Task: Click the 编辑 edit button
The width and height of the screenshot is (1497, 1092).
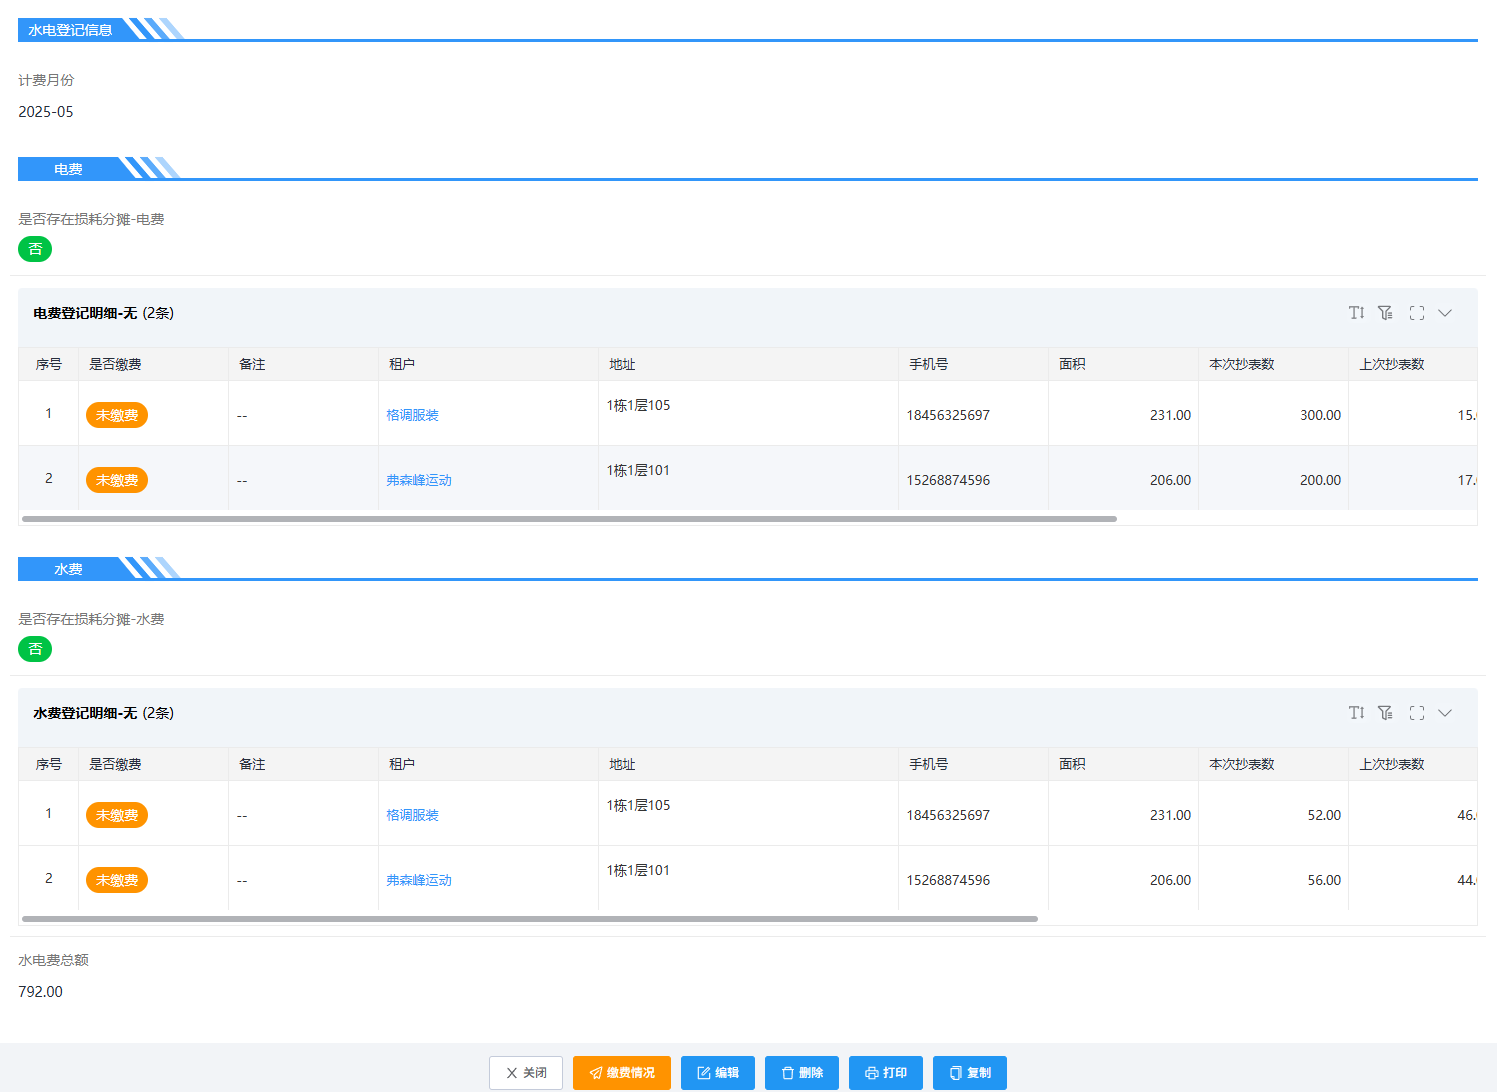Action: point(717,1073)
